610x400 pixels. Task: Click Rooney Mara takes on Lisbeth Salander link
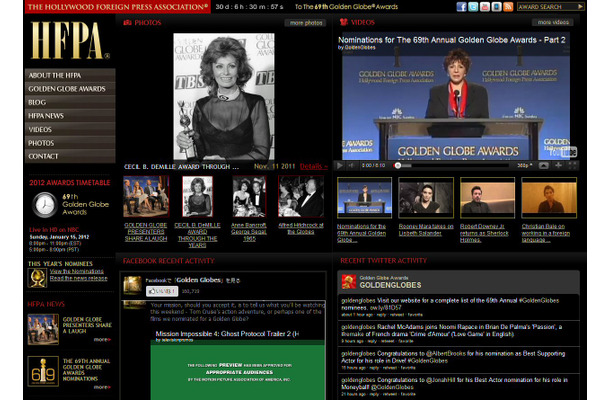426,230
